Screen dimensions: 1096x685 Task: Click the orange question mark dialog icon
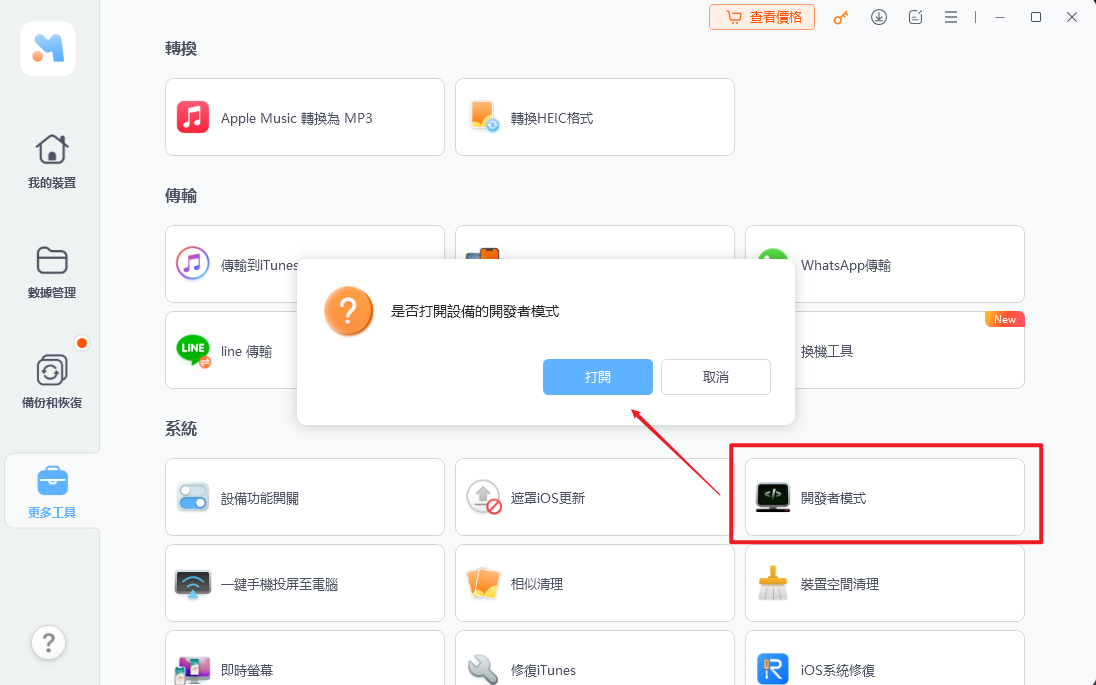coord(348,311)
